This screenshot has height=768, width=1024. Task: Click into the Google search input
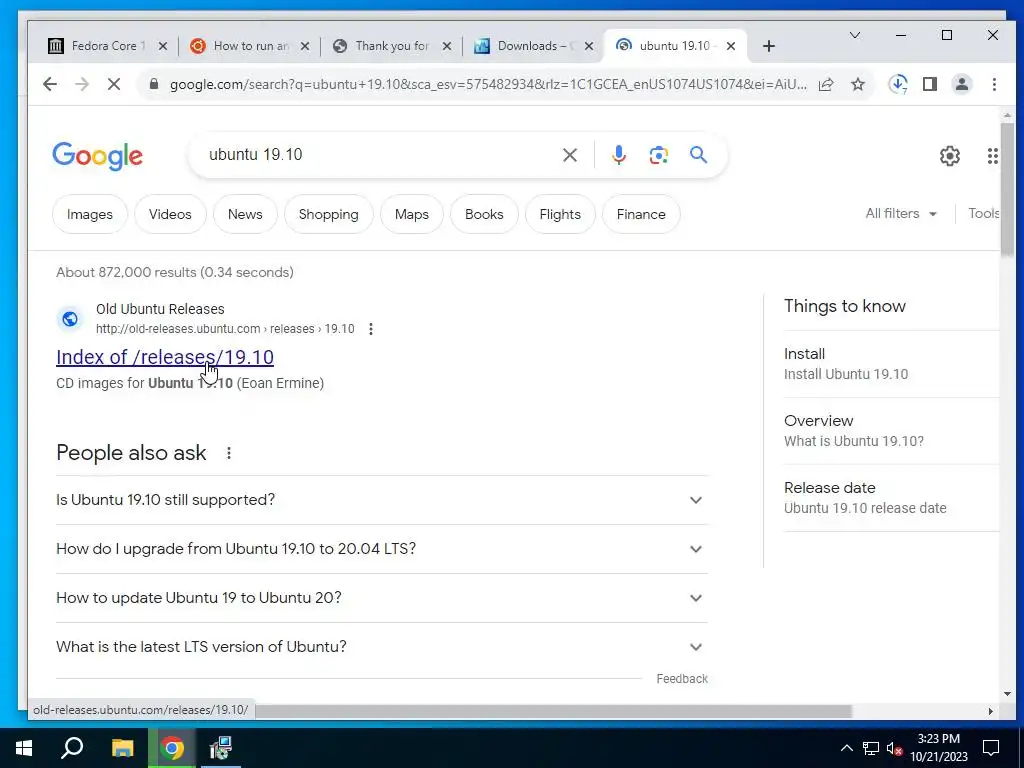click(379, 155)
